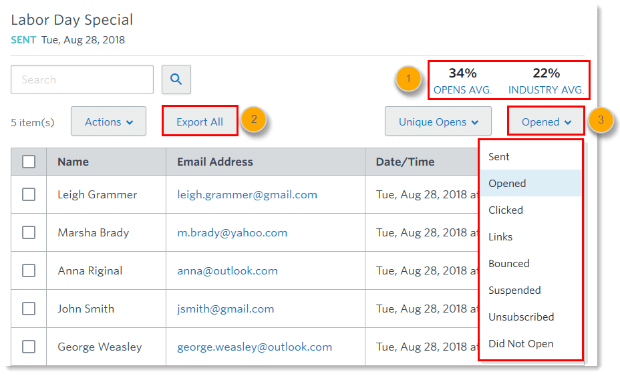This screenshot has width=620, height=376.
Task: Choose Opened in the filter menu list
Action: point(531,183)
